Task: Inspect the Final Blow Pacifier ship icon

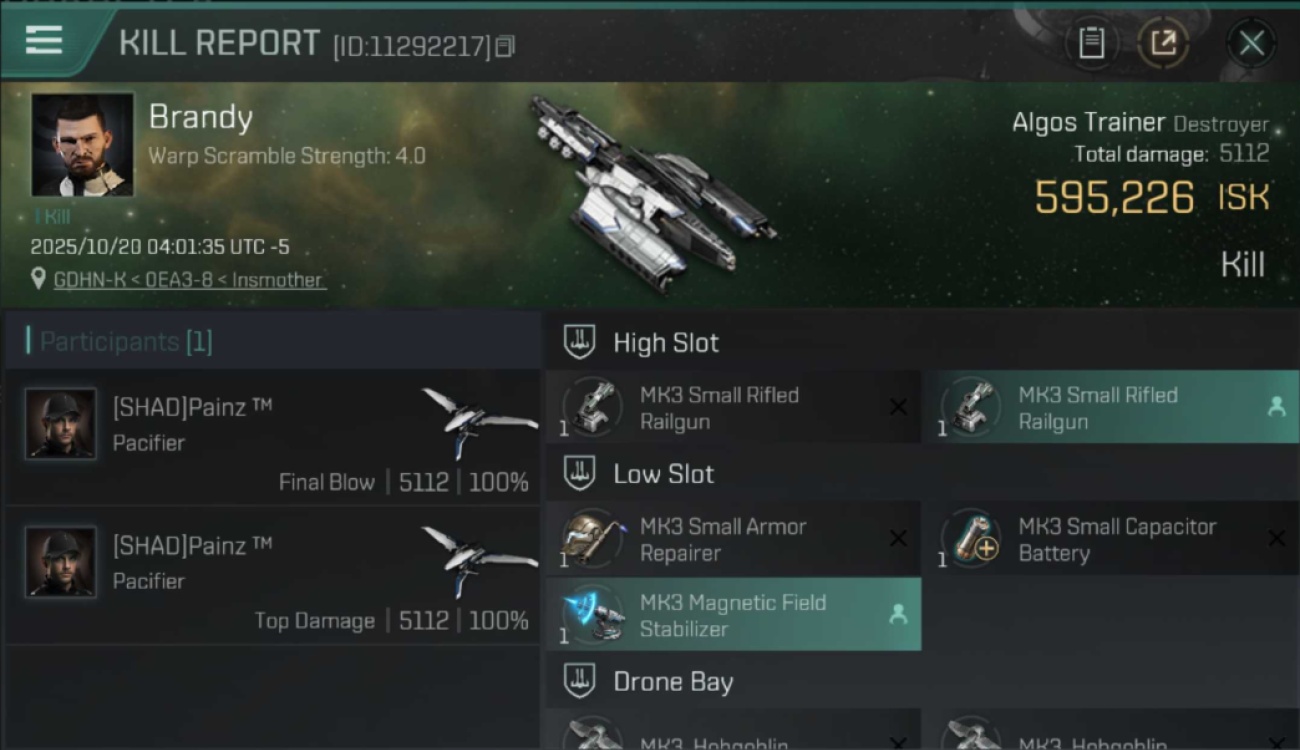Action: pos(478,420)
